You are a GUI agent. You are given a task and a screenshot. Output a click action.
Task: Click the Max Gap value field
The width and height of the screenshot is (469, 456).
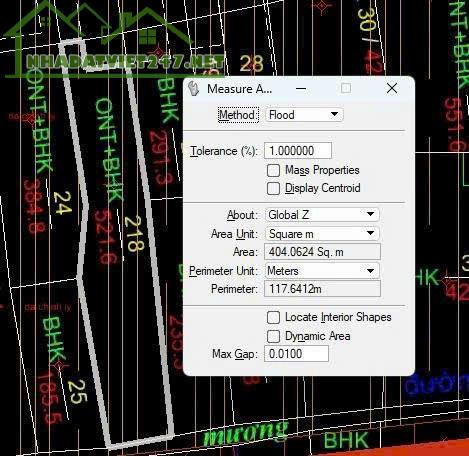[x=296, y=354]
